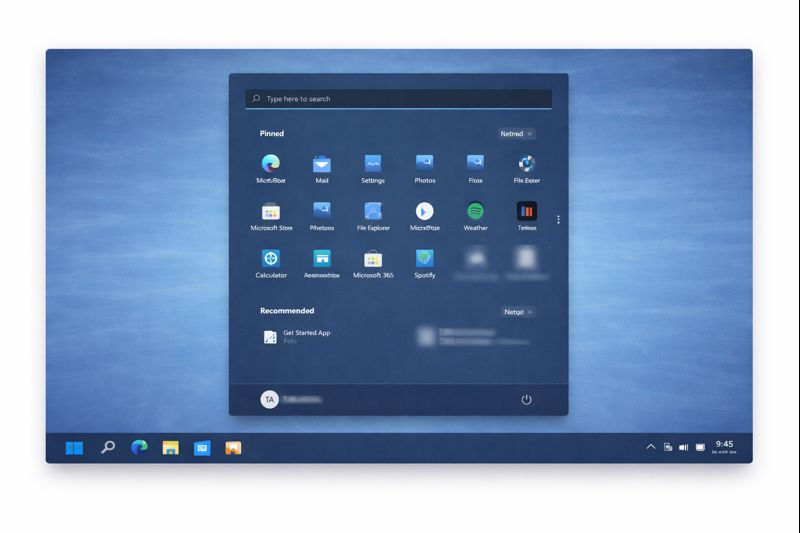Screen dimensions: 800x533
Task: Open Microsoft 365 from pinned apps
Action: click(x=373, y=264)
